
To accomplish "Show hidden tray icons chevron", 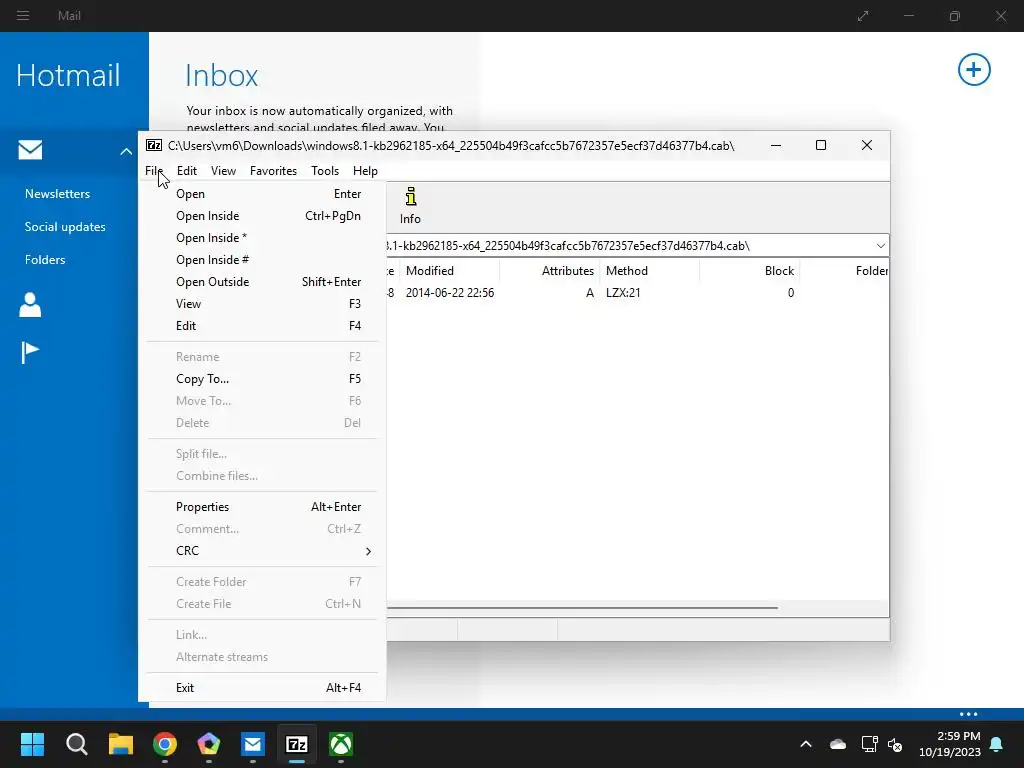I will click(806, 744).
